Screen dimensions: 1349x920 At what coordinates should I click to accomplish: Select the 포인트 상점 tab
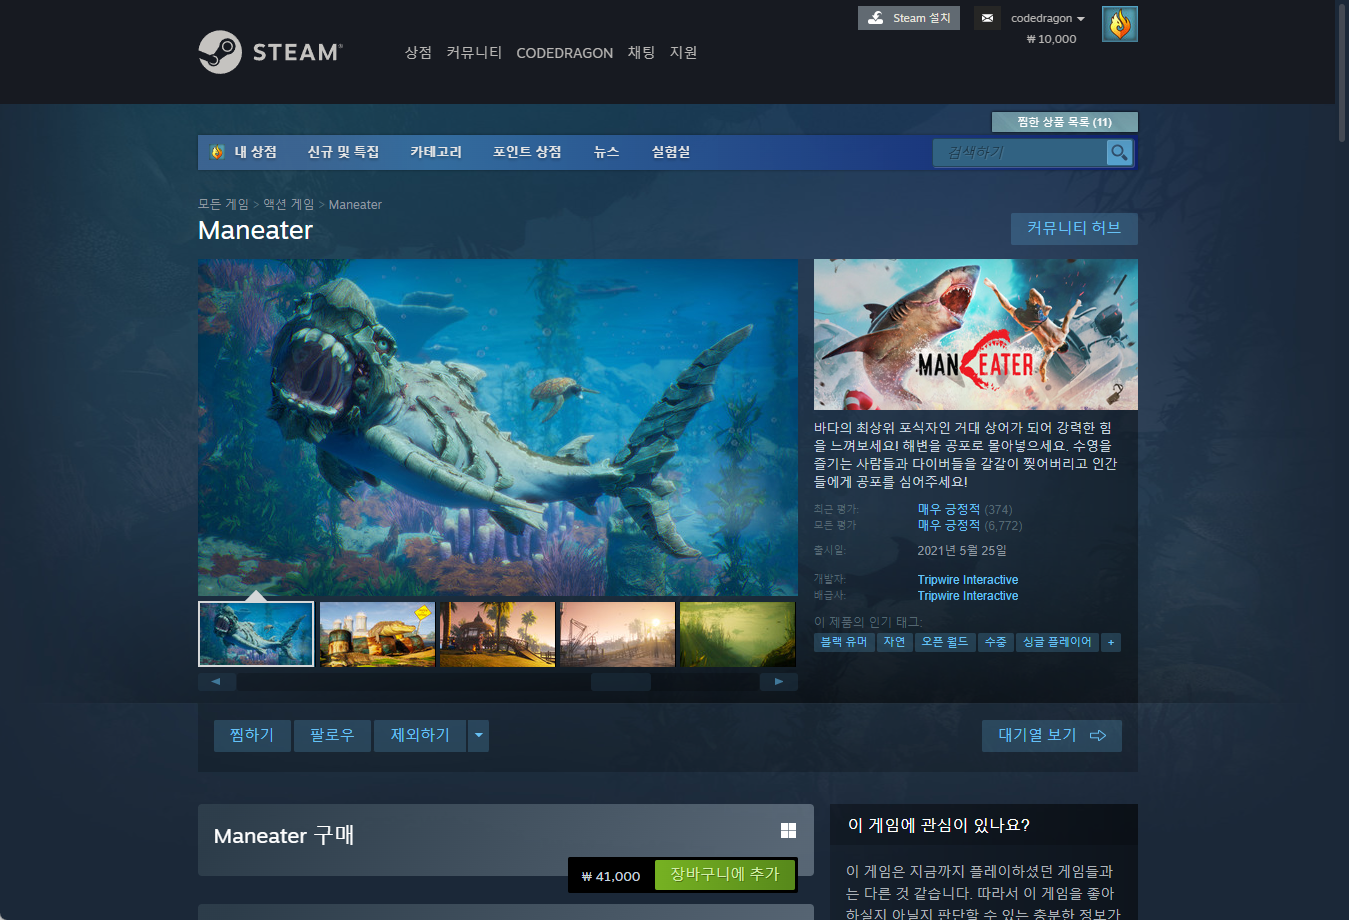point(527,152)
